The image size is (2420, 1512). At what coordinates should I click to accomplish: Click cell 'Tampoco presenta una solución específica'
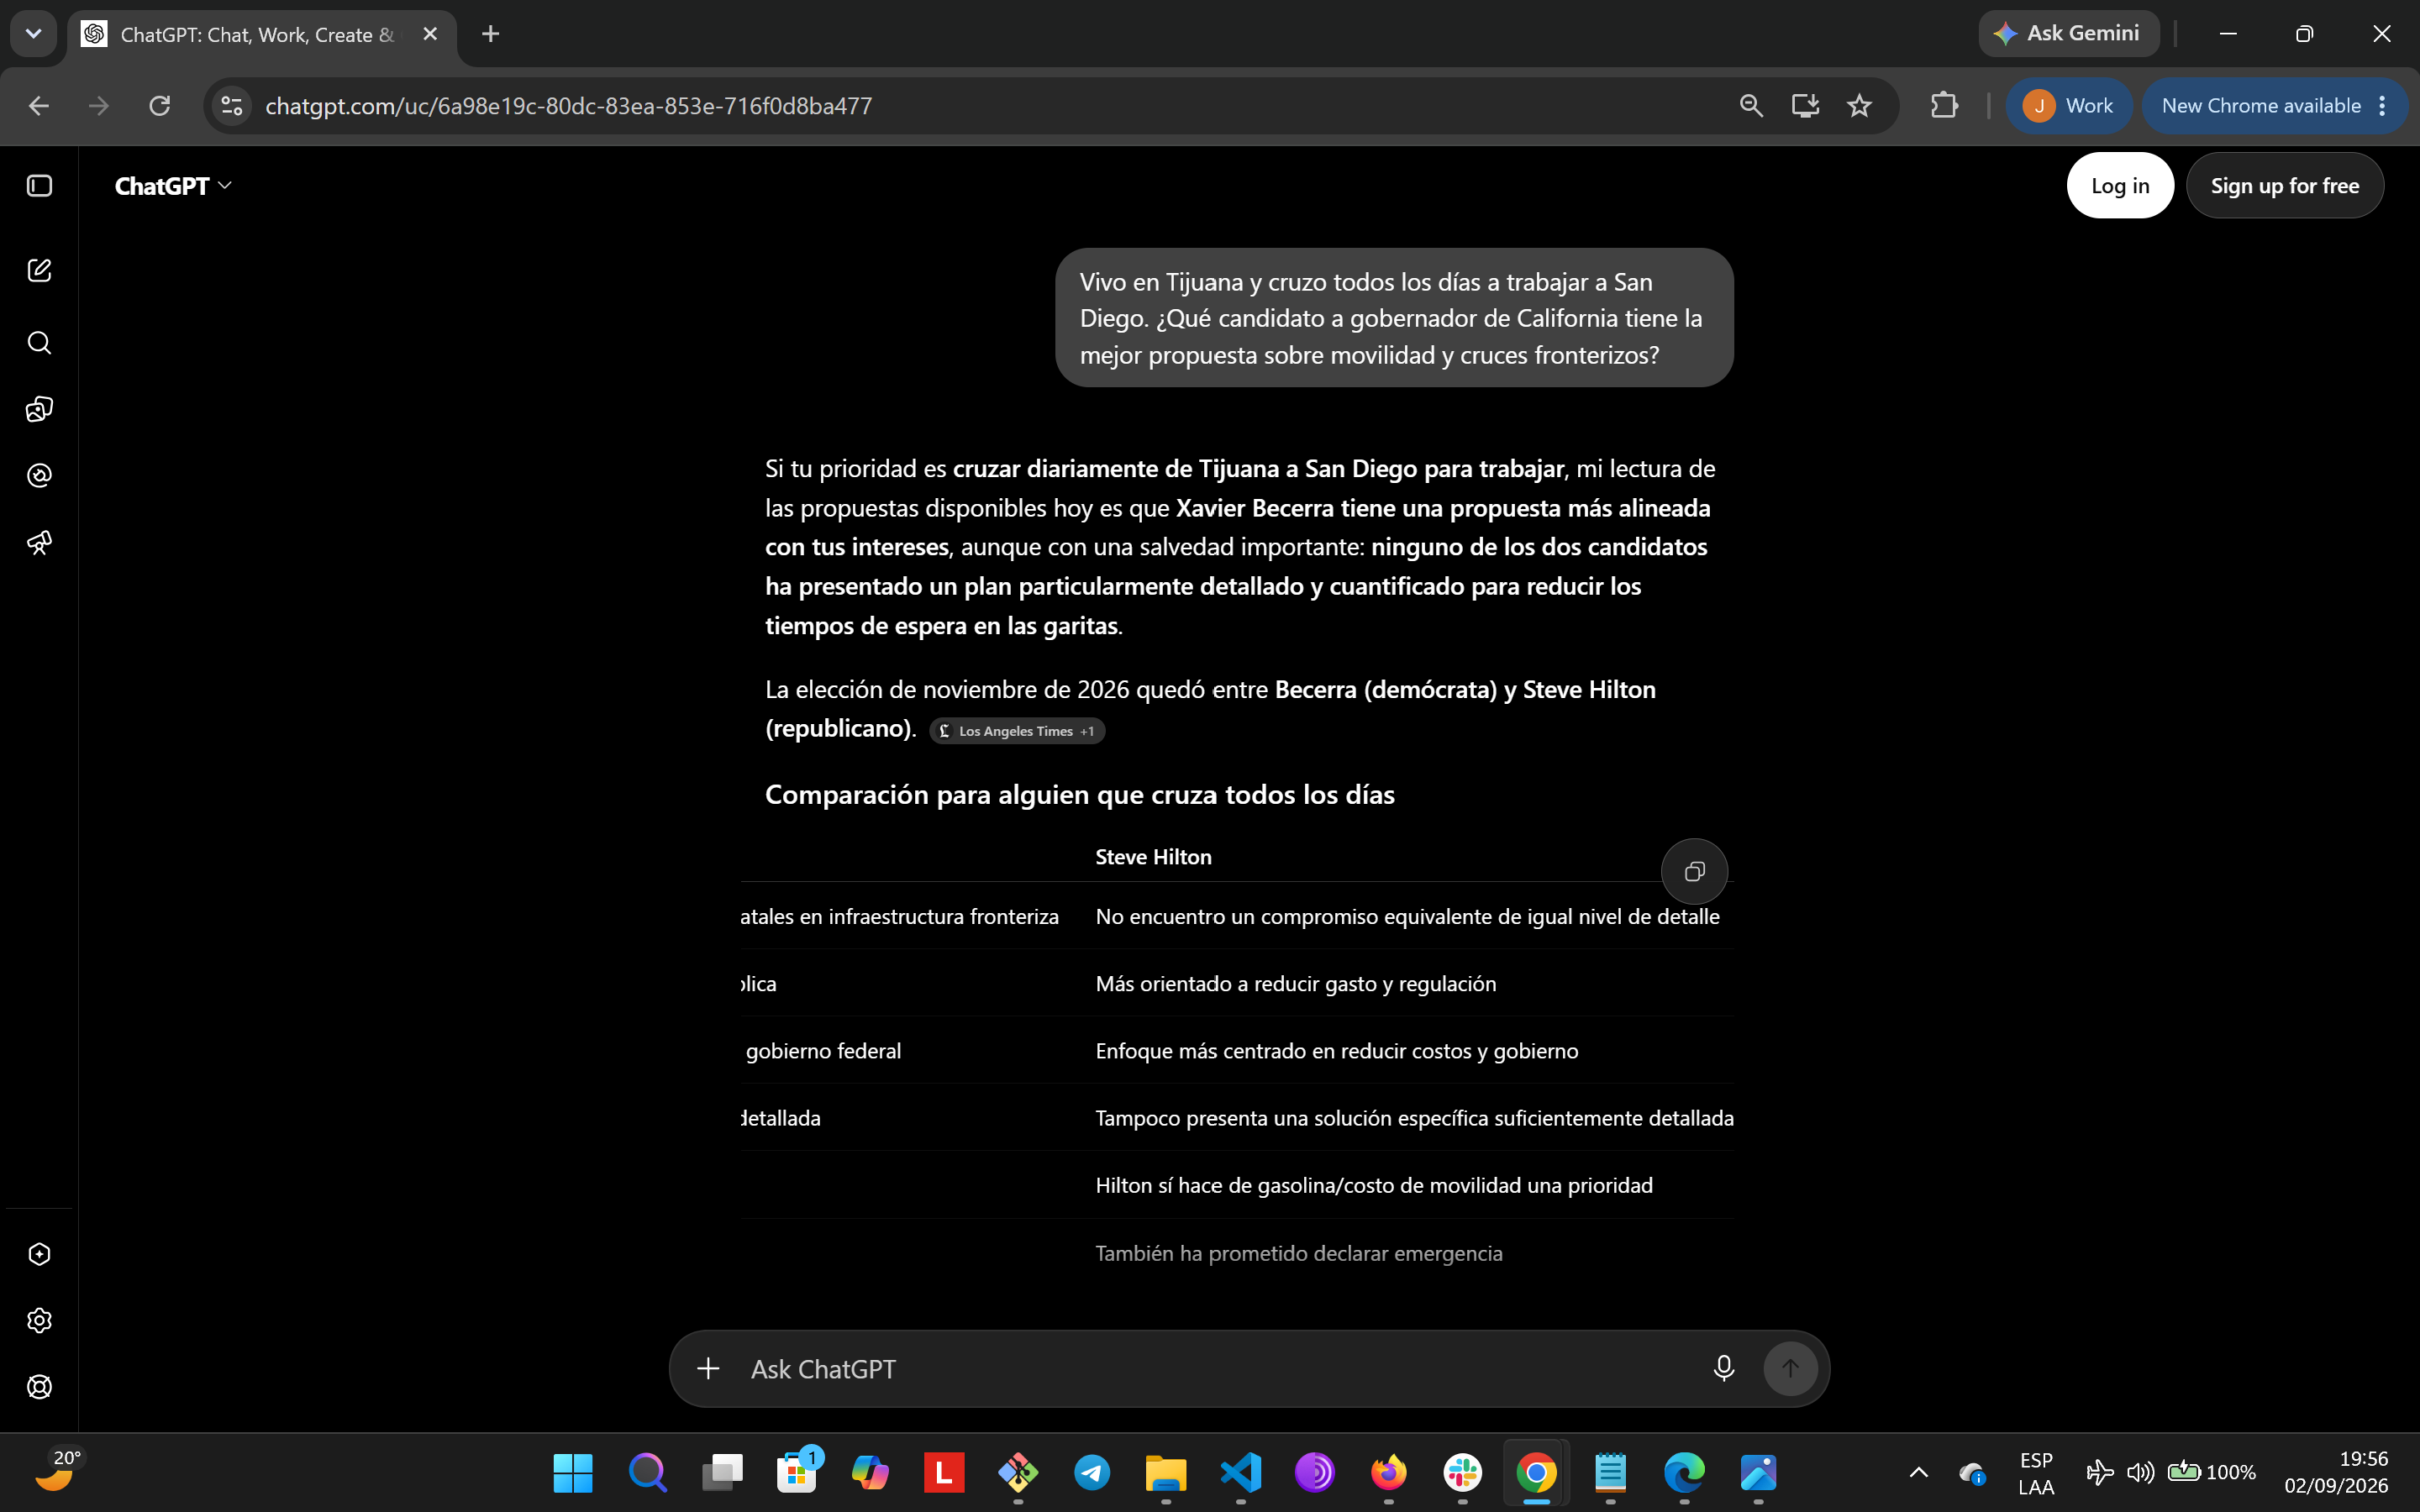pyautogui.click(x=1414, y=1118)
